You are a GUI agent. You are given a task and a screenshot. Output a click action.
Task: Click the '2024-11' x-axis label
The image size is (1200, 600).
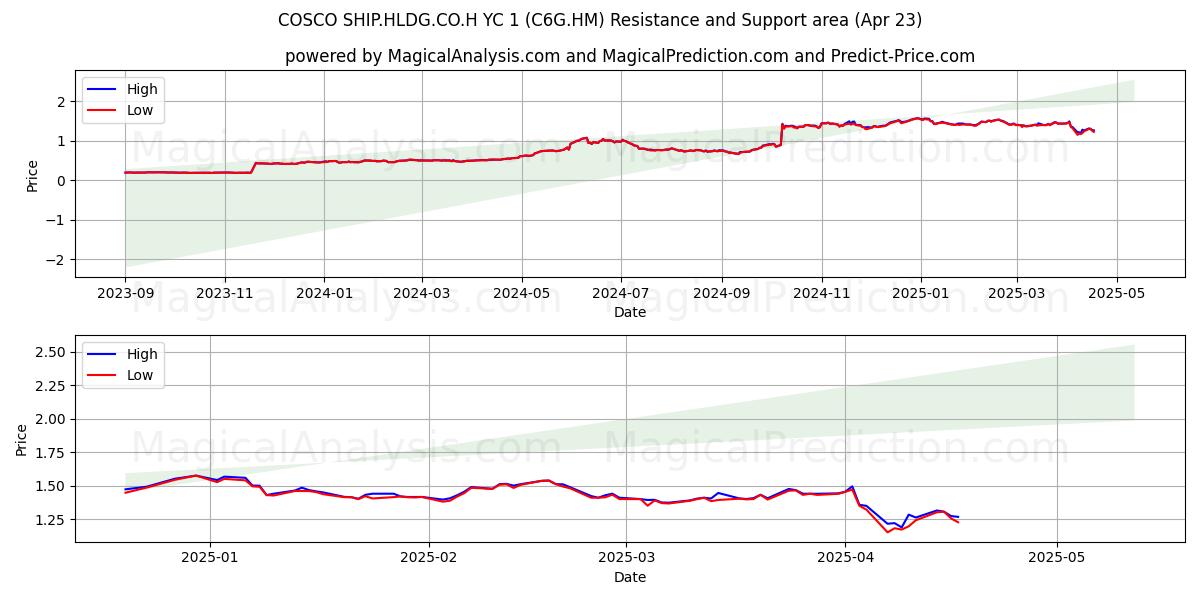822,294
